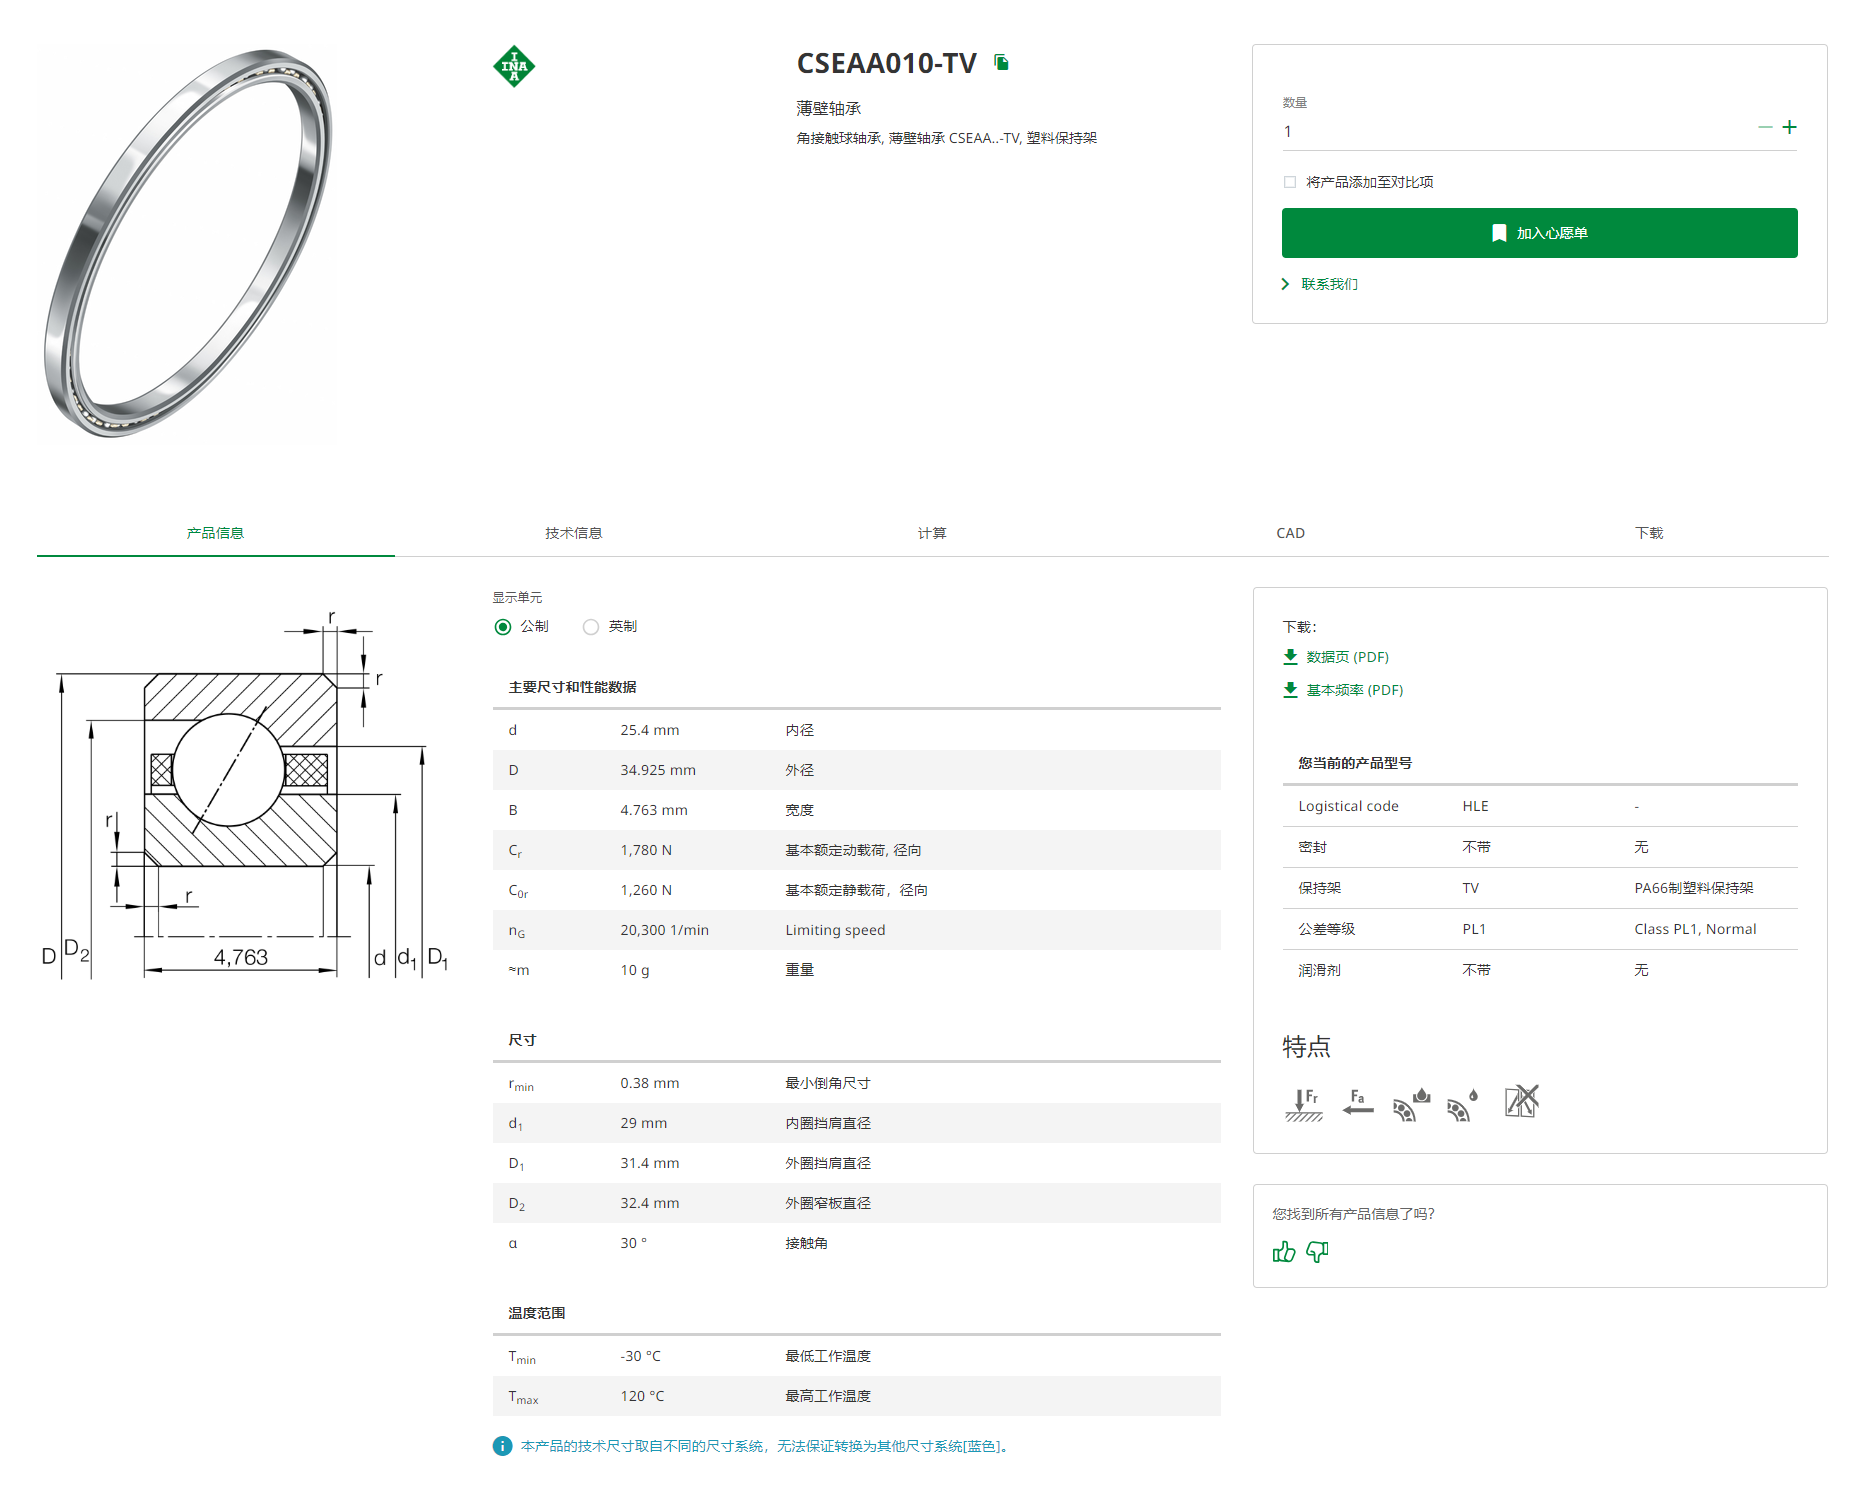This screenshot has height=1505, width=1865.
Task: Switch to the 技术信息 tab
Action: coord(574,533)
